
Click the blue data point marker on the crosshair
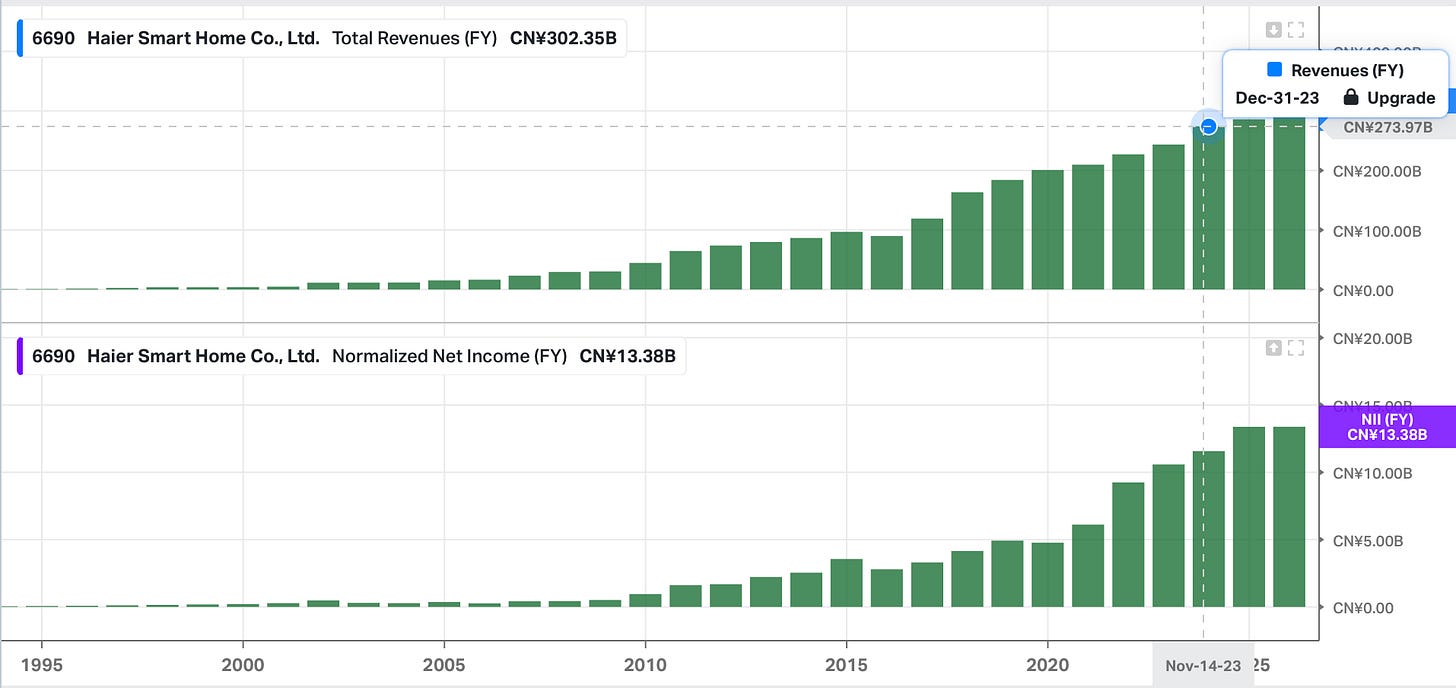pyautogui.click(x=1208, y=127)
